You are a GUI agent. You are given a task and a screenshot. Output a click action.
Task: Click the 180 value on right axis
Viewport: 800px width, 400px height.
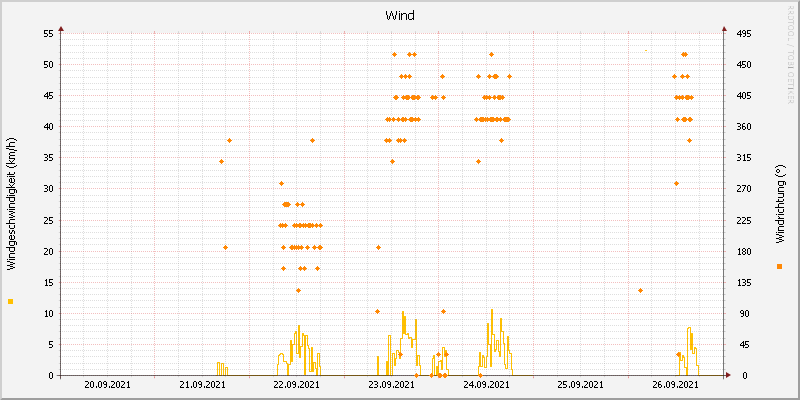pos(743,252)
